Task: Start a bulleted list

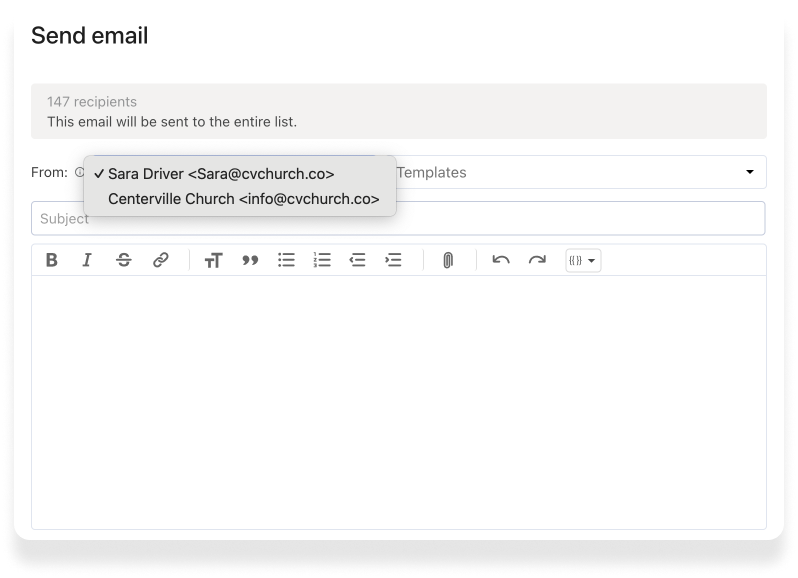Action: [x=286, y=260]
